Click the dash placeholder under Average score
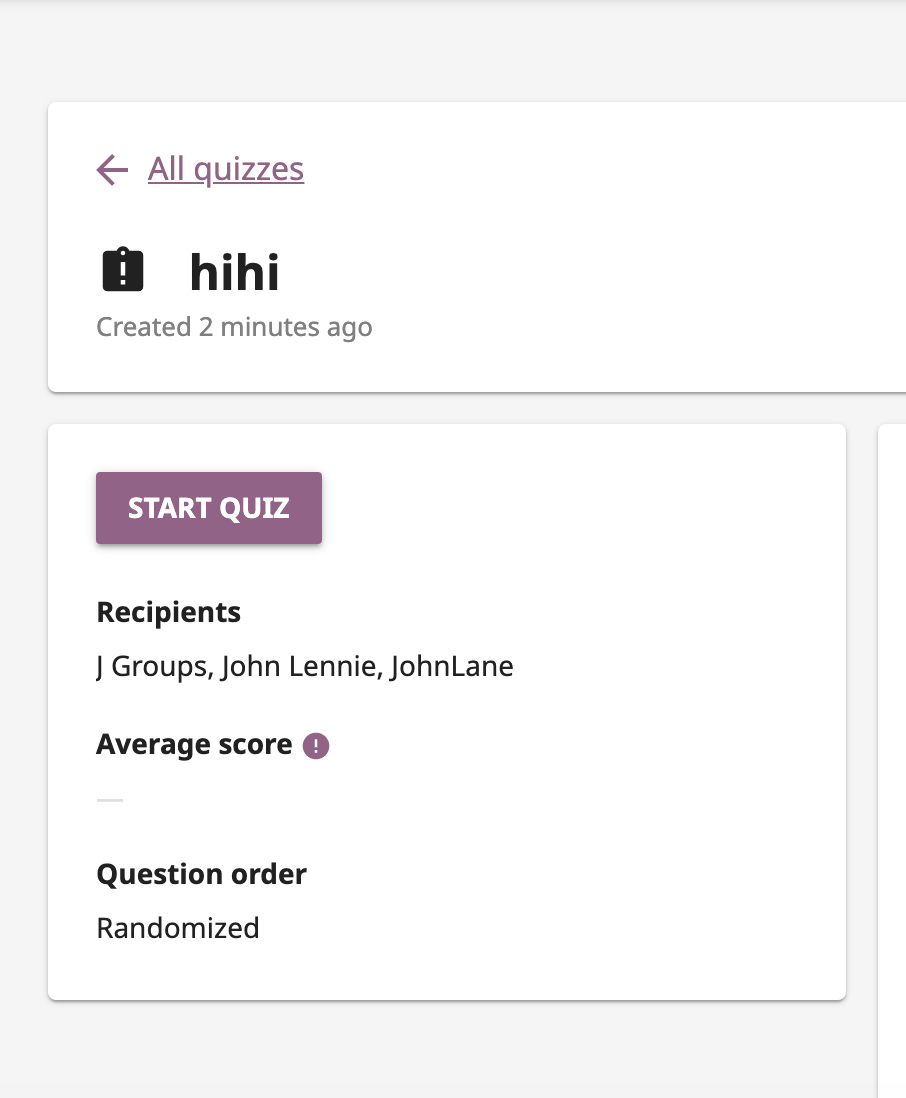Image resolution: width=906 pixels, height=1098 pixels. (x=110, y=799)
